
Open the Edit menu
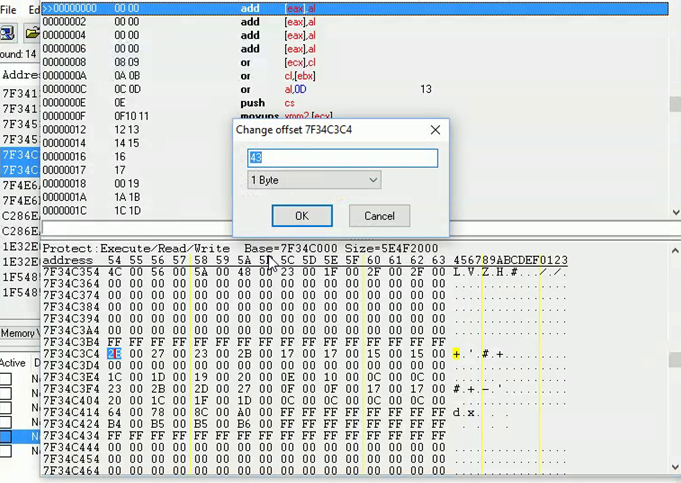point(34,9)
